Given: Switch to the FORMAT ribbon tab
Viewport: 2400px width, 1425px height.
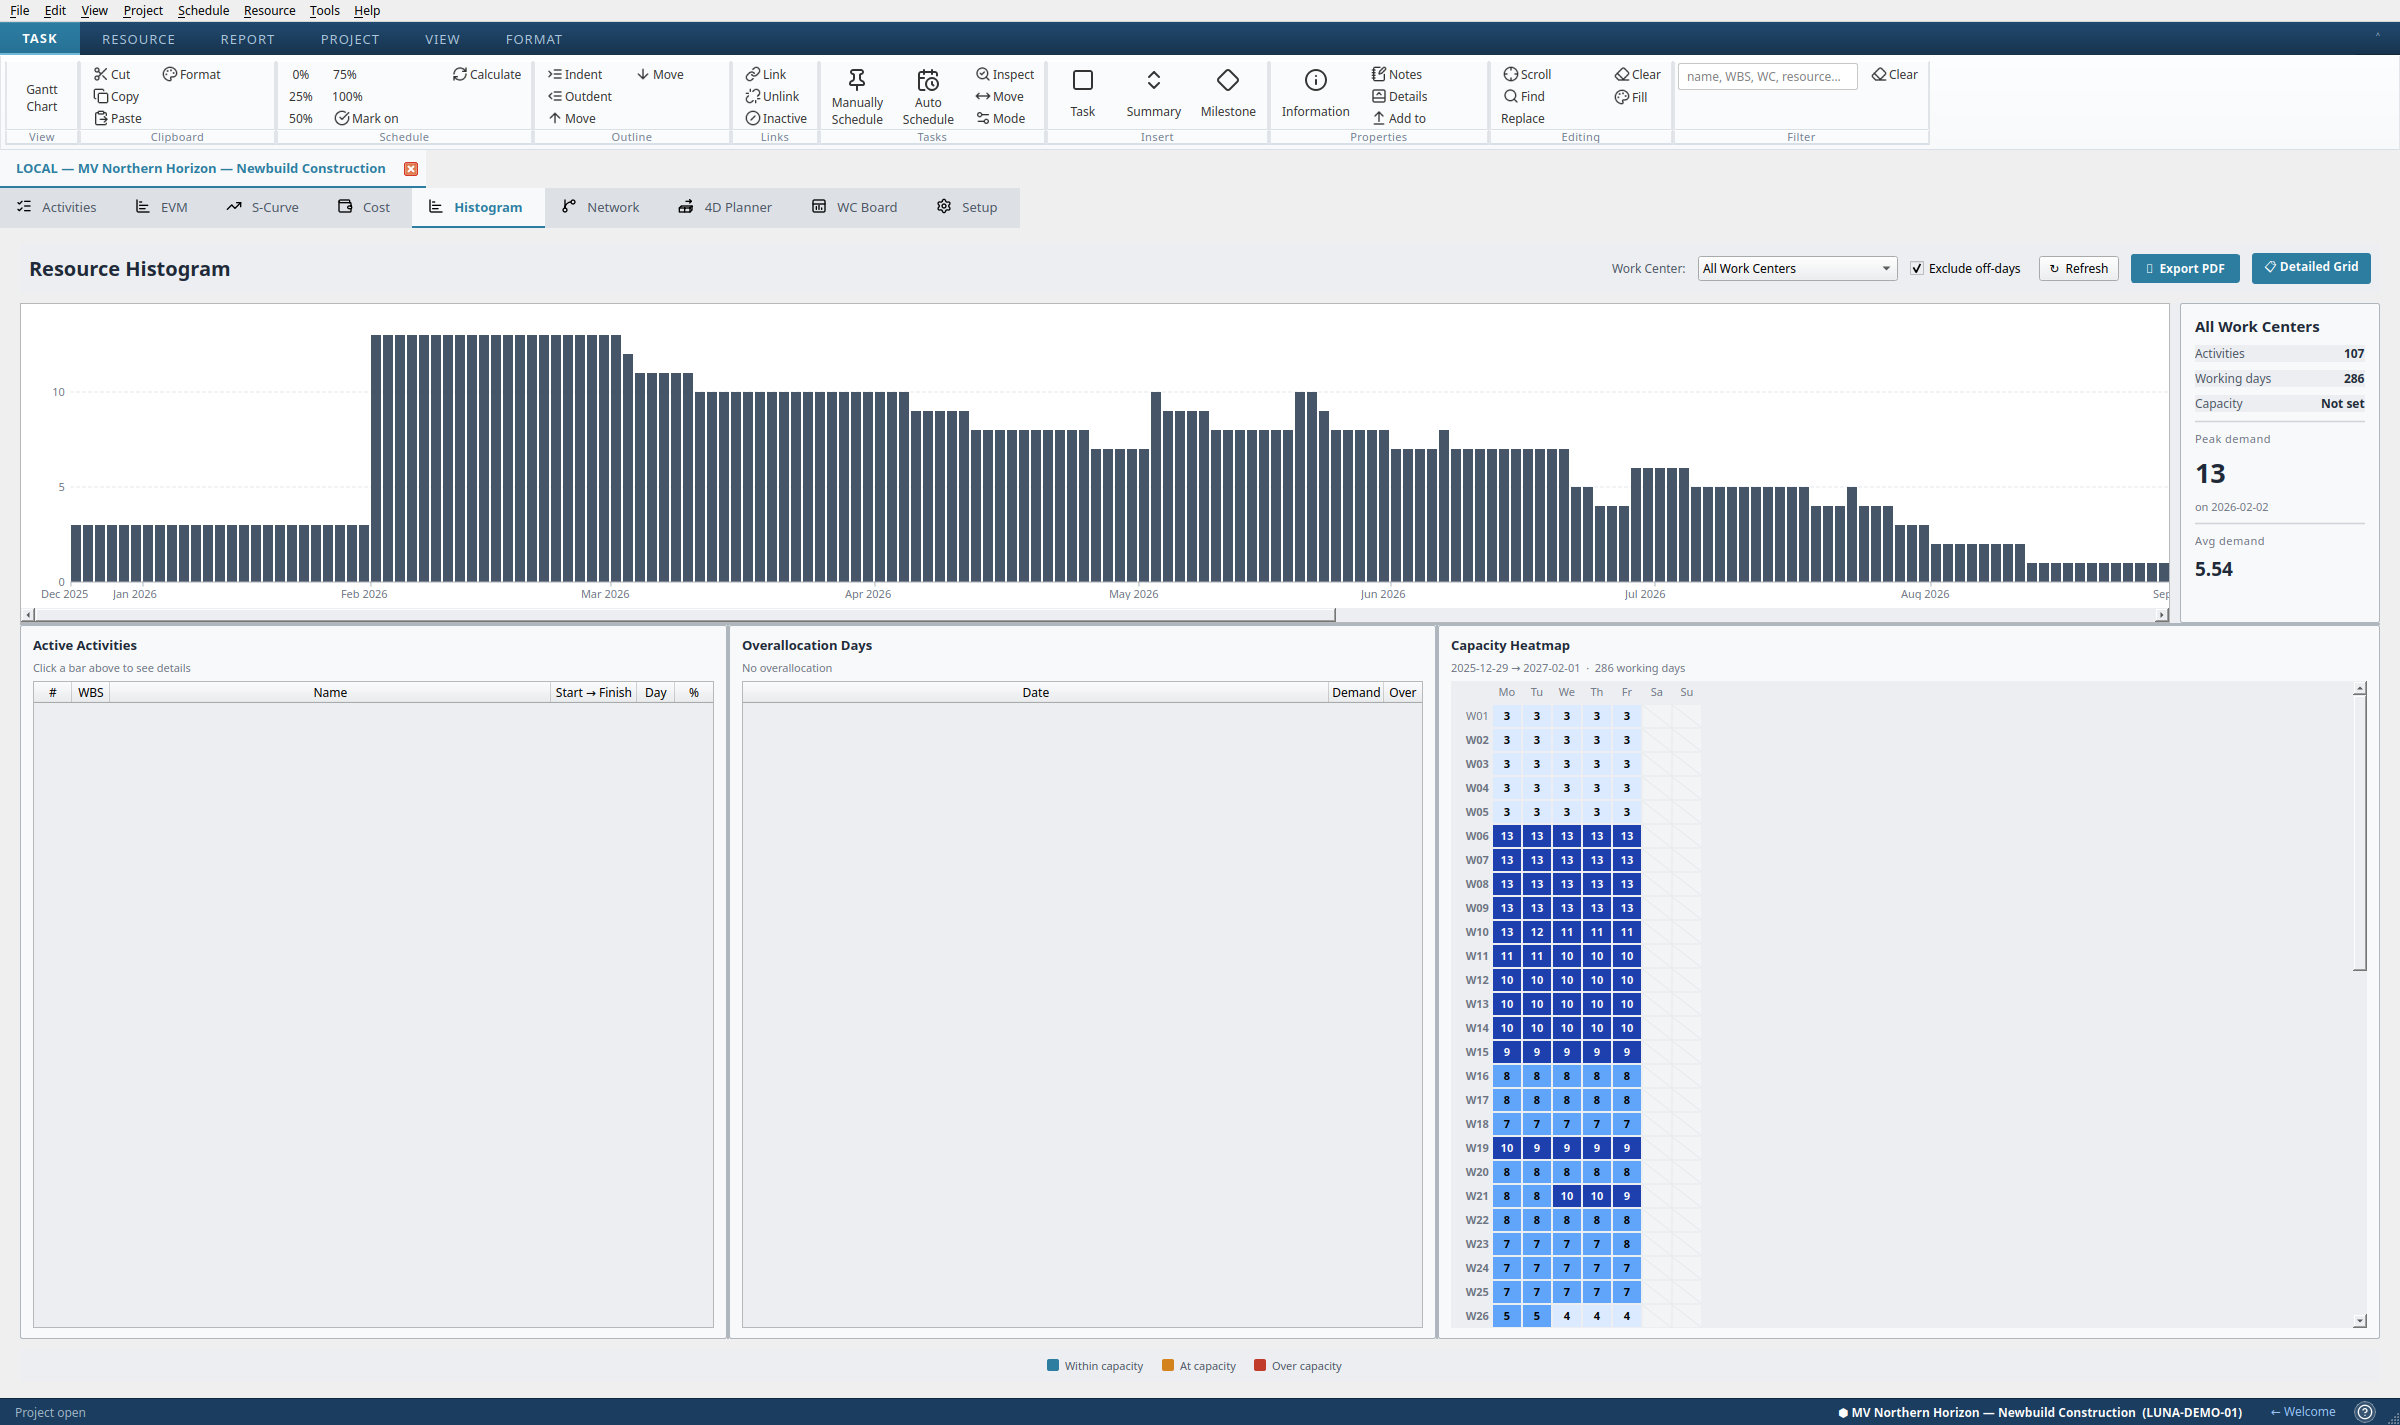Looking at the screenshot, I should (534, 39).
